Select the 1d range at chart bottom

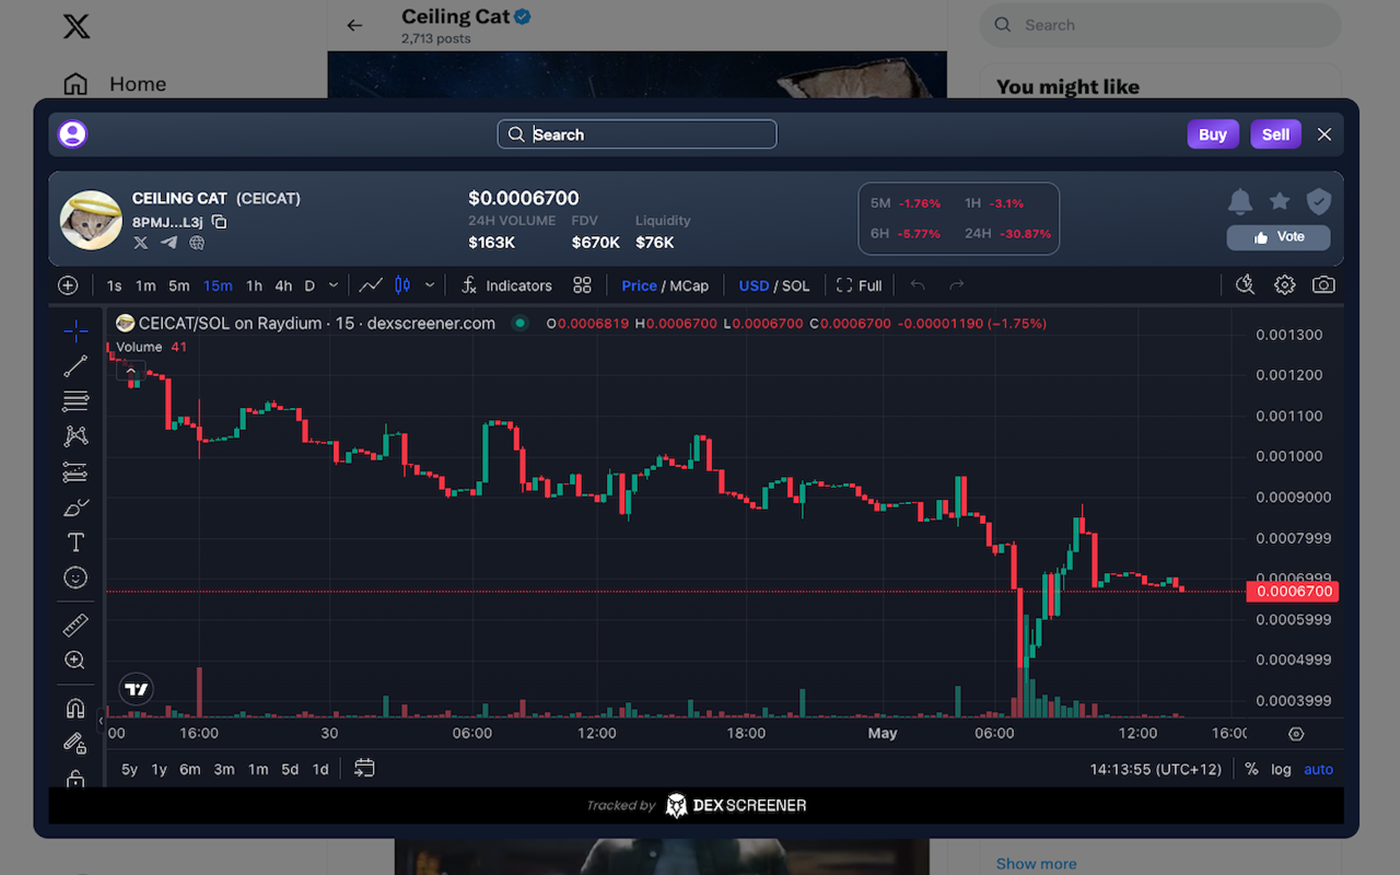(320, 769)
